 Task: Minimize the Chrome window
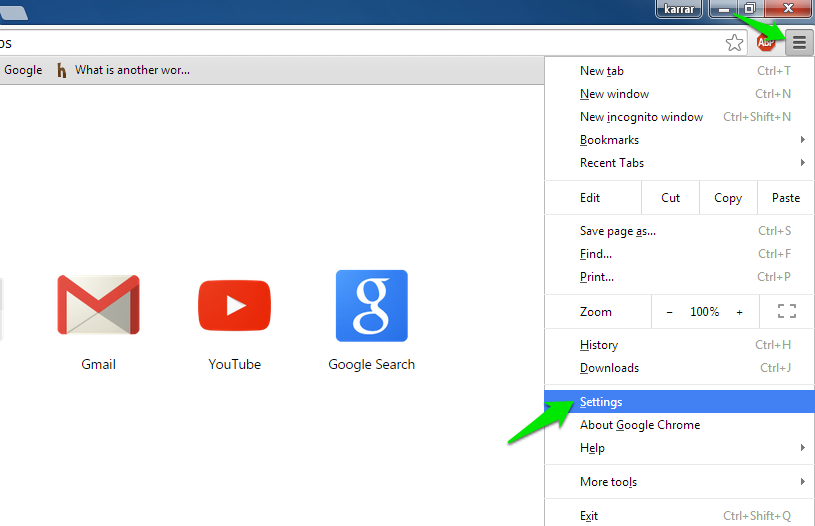tap(724, 9)
